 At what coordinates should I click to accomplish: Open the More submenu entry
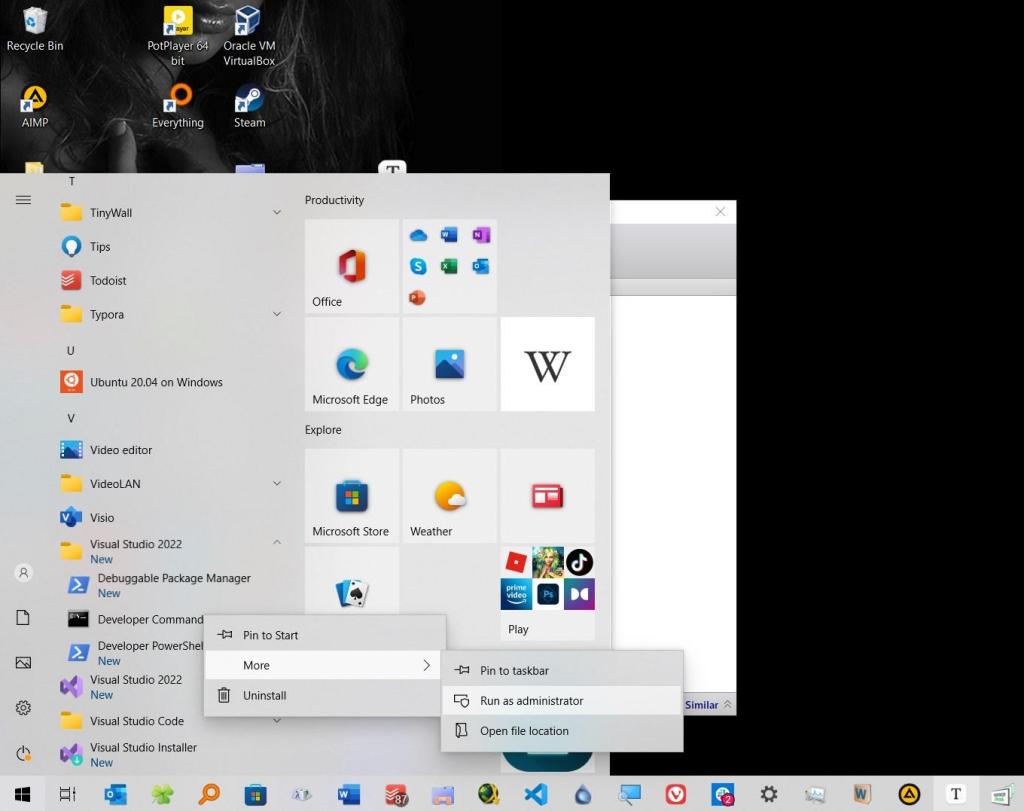pyautogui.click(x=325, y=665)
